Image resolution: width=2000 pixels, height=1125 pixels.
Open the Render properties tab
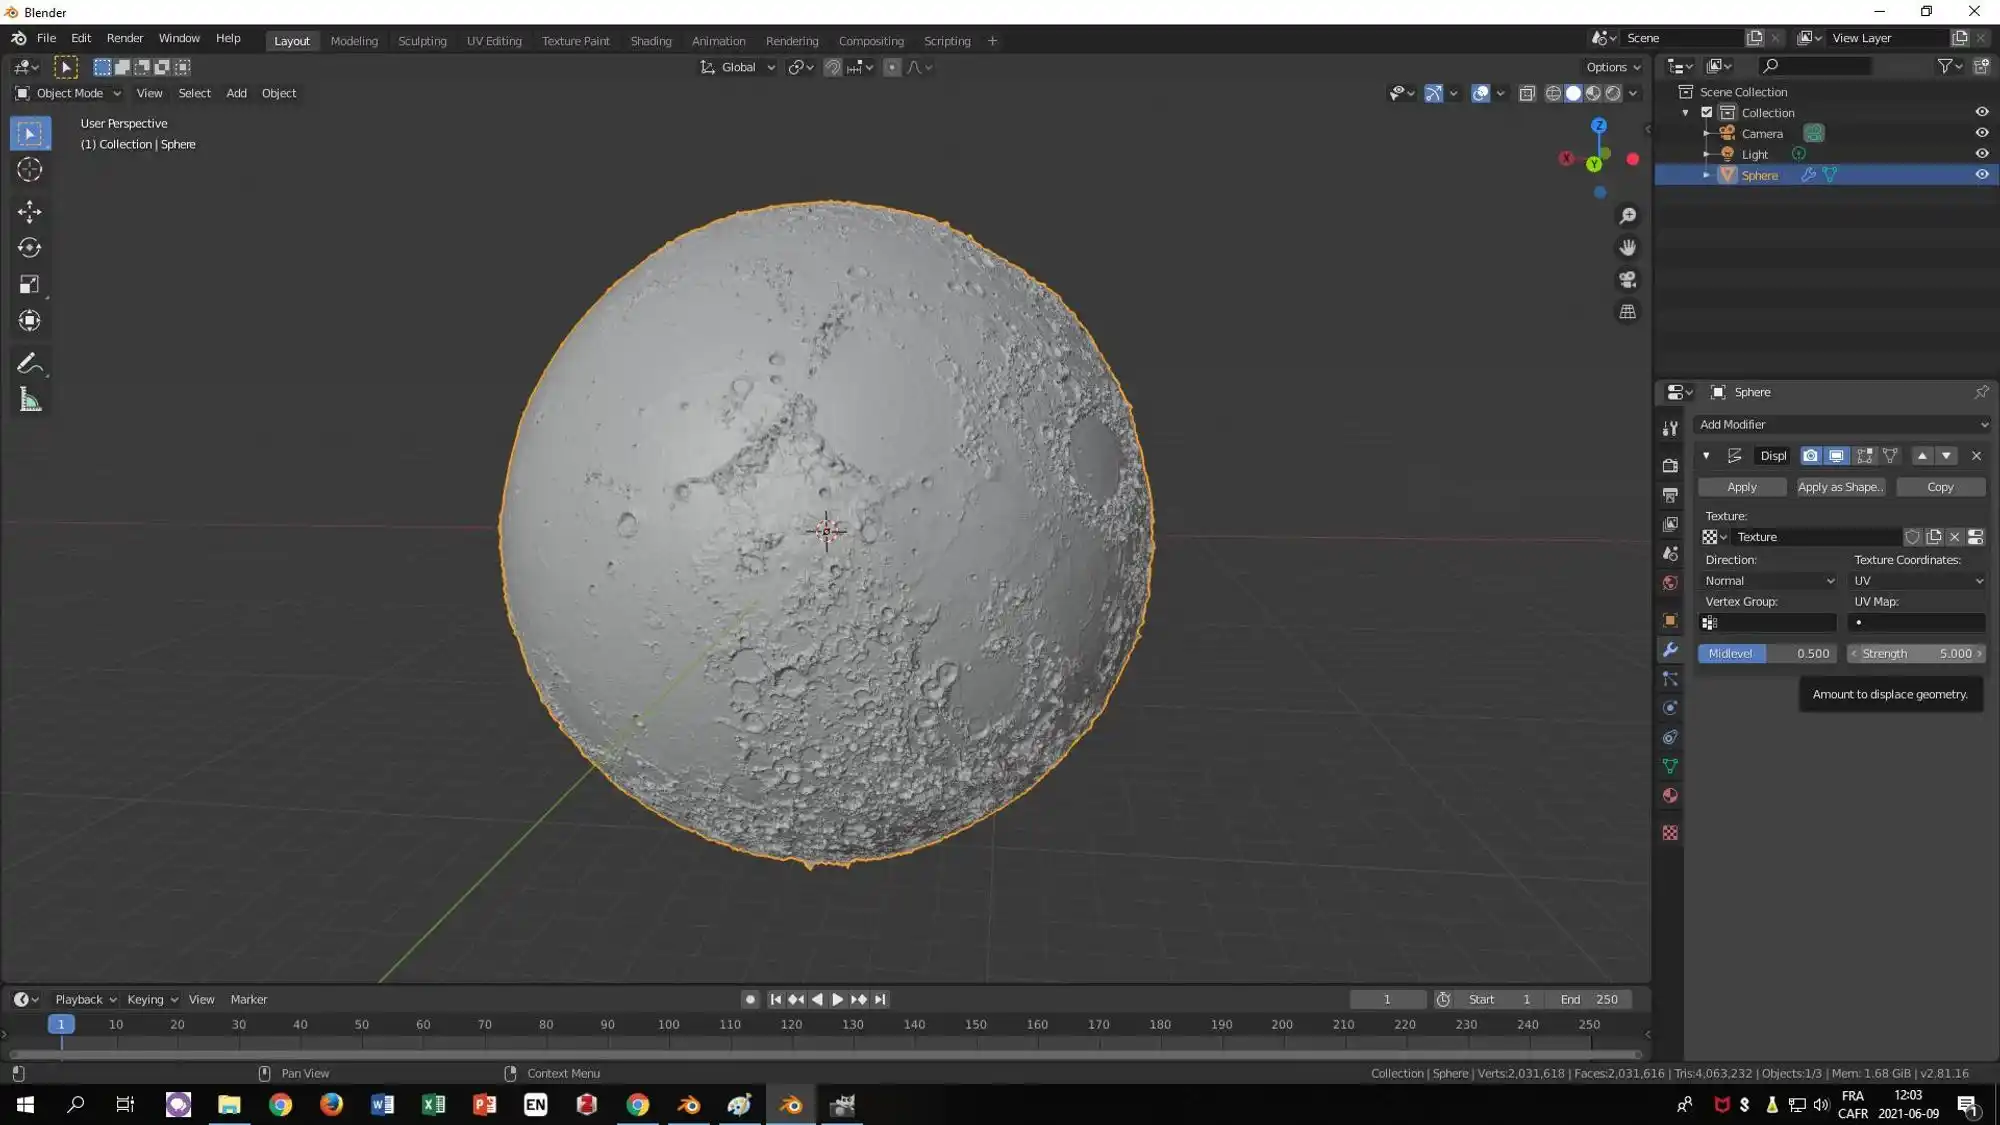(1669, 465)
